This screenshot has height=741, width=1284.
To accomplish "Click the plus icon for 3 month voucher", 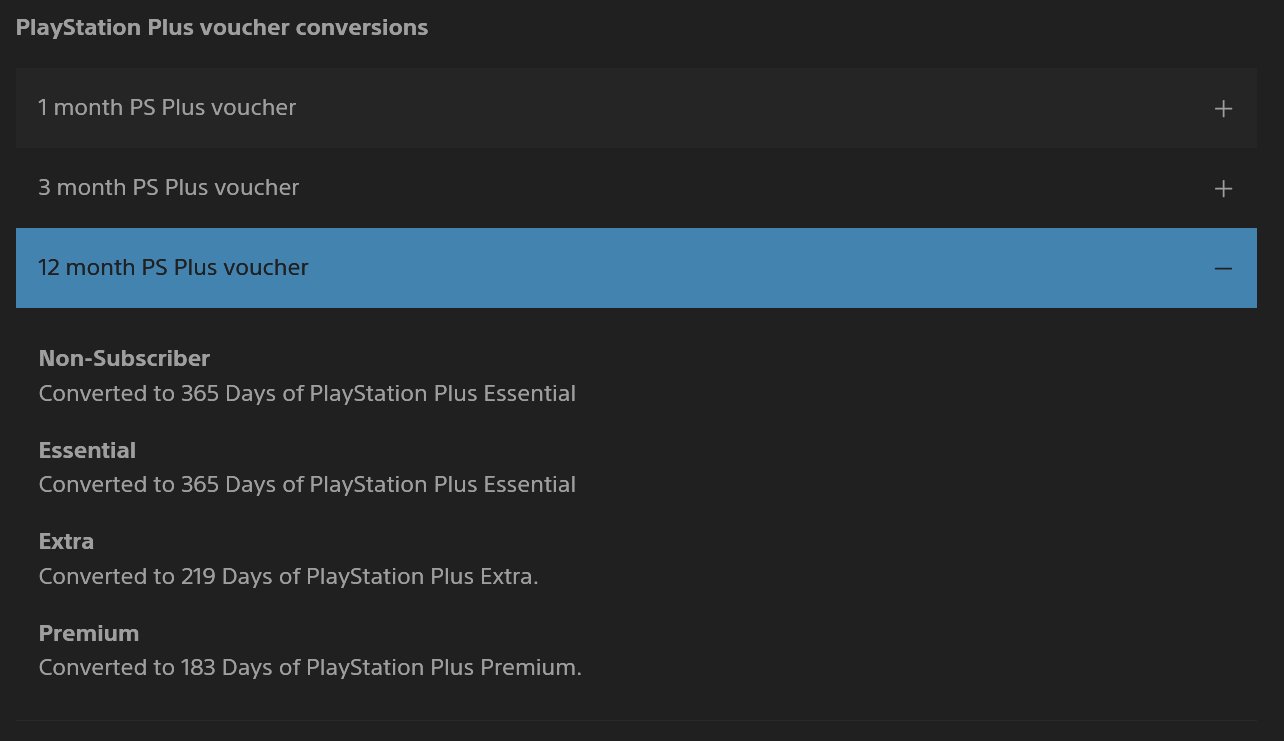I will pos(1223,189).
